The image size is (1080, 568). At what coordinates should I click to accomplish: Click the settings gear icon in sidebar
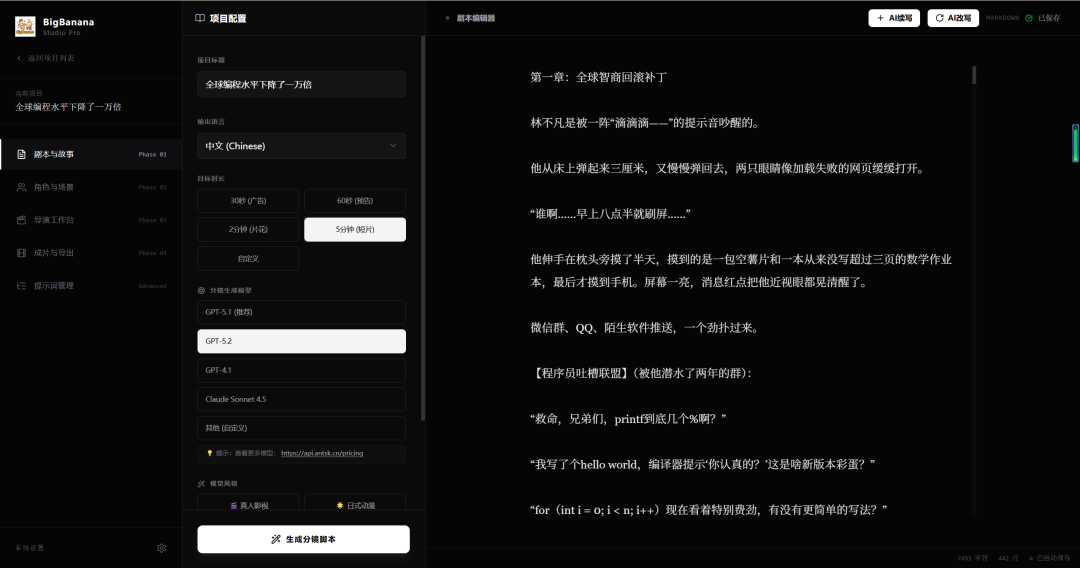pos(162,548)
